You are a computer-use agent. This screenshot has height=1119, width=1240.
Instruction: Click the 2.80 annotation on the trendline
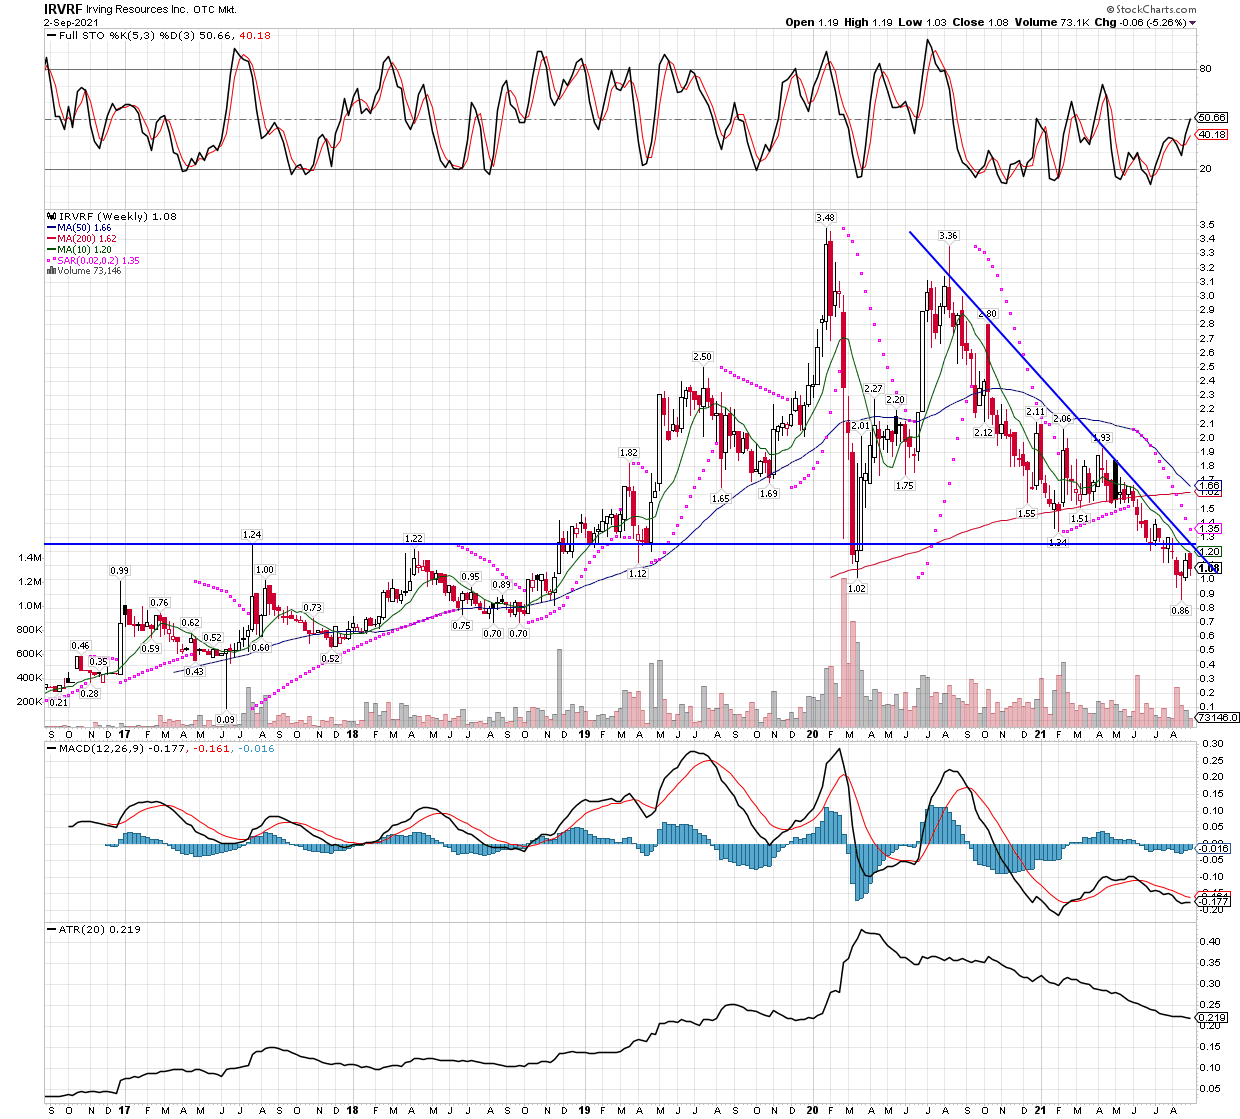[987, 313]
